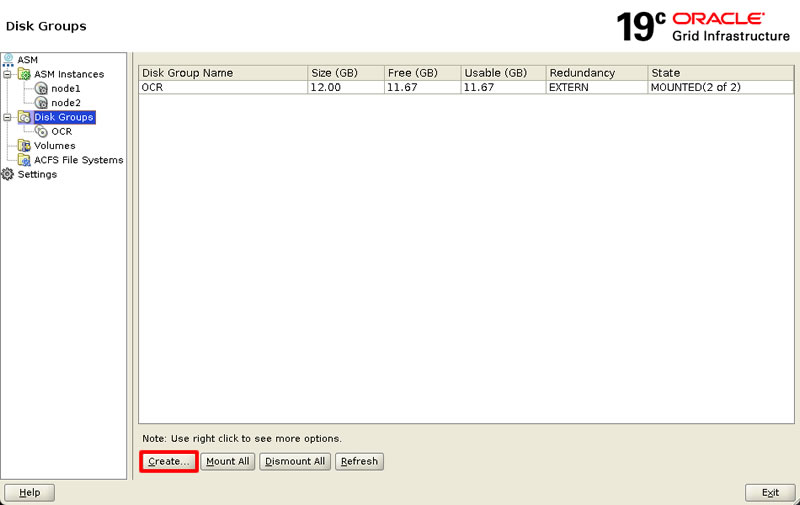Click the node1 instance icon

(x=41, y=89)
